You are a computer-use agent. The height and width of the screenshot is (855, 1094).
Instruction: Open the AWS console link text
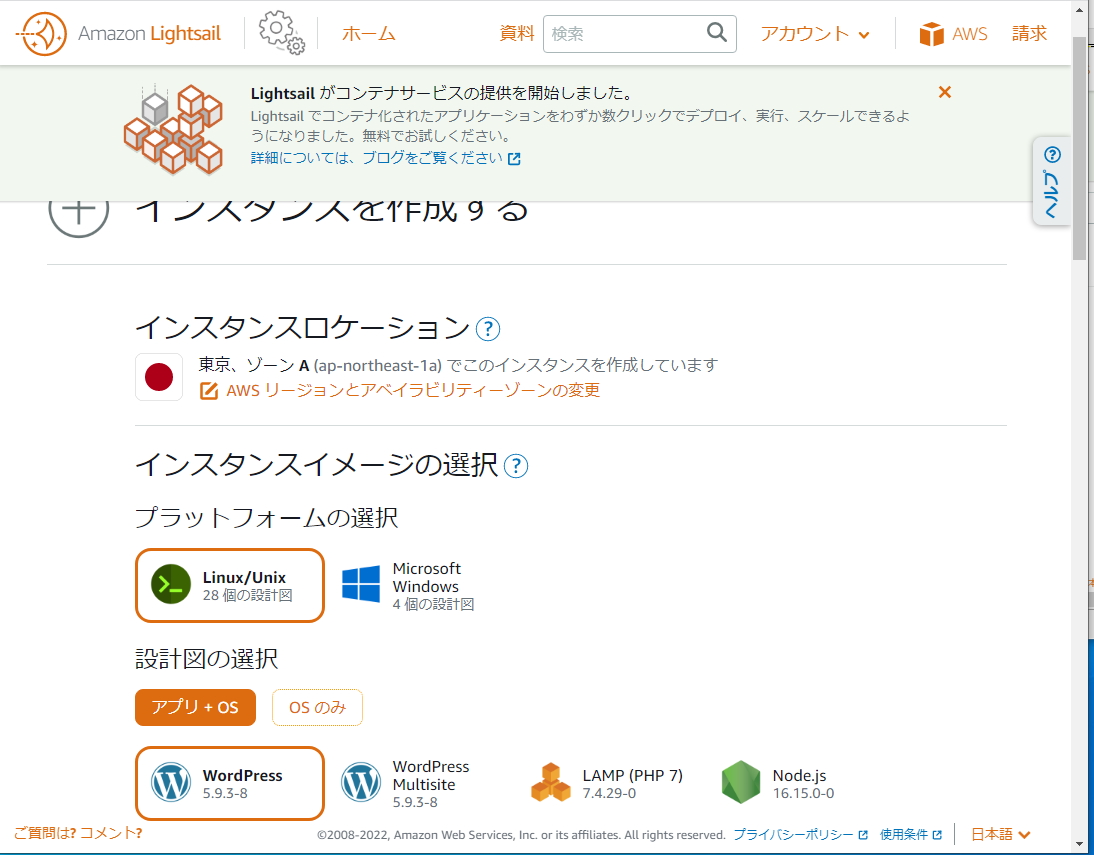click(970, 34)
